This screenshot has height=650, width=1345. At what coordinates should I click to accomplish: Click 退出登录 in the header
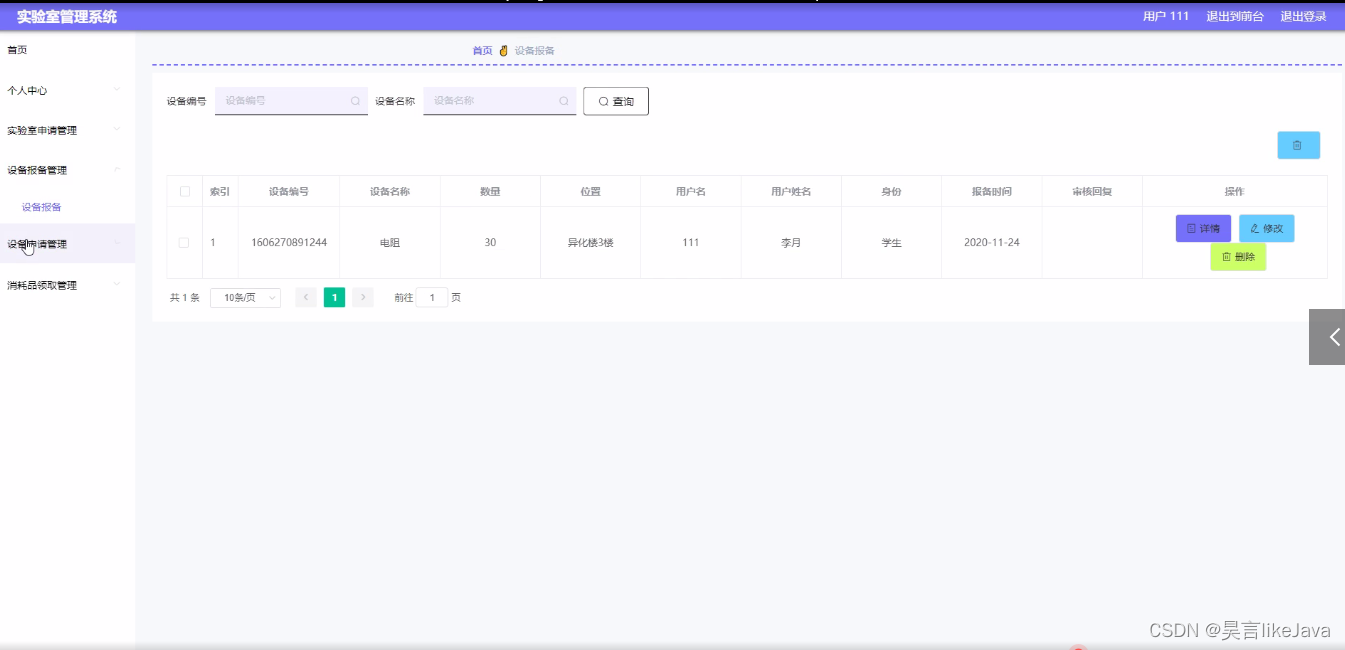(x=1303, y=16)
